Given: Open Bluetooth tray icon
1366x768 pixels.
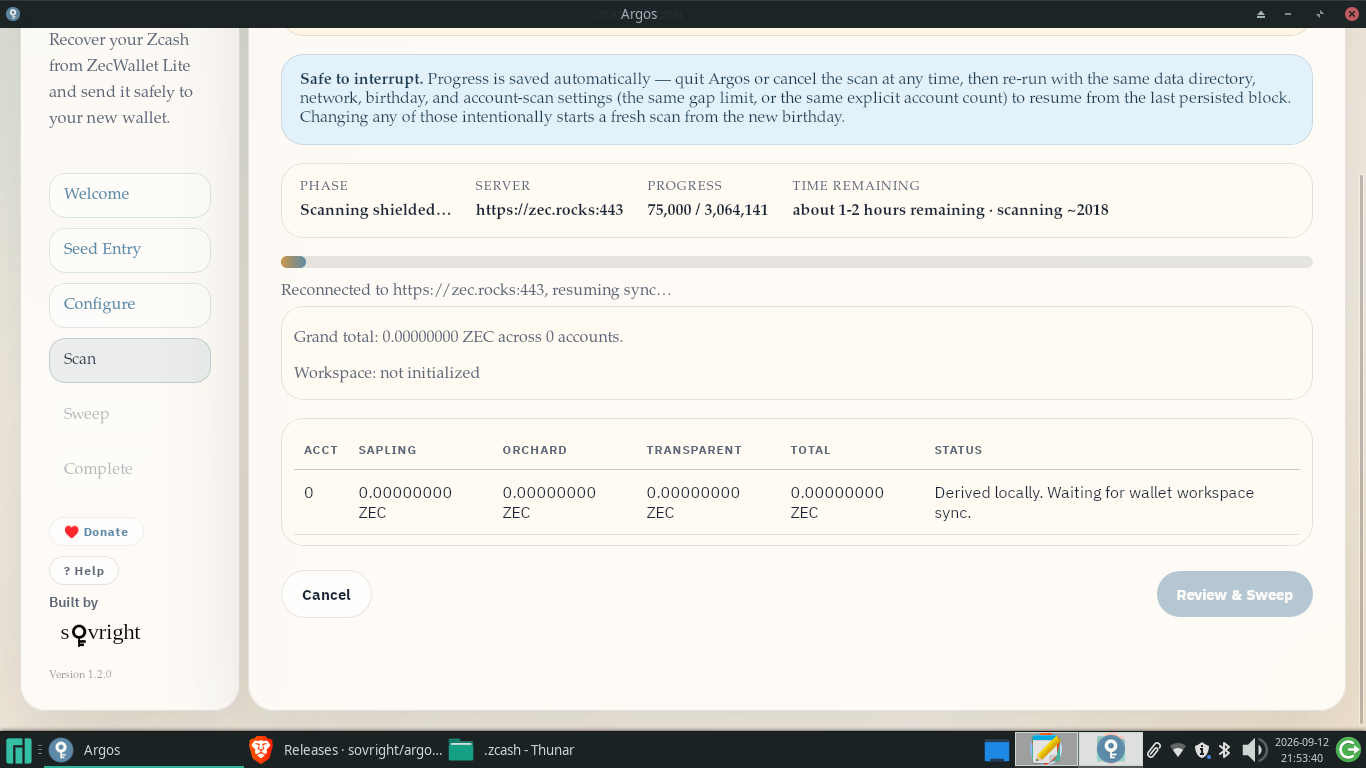Looking at the screenshot, I should click(x=1224, y=750).
